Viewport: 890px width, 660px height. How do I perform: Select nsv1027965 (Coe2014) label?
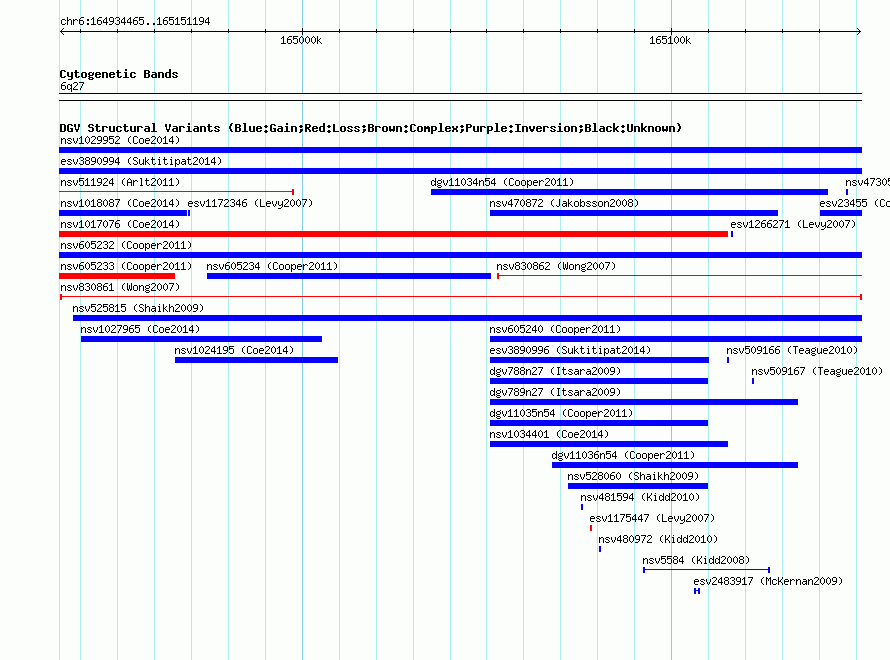140,329
